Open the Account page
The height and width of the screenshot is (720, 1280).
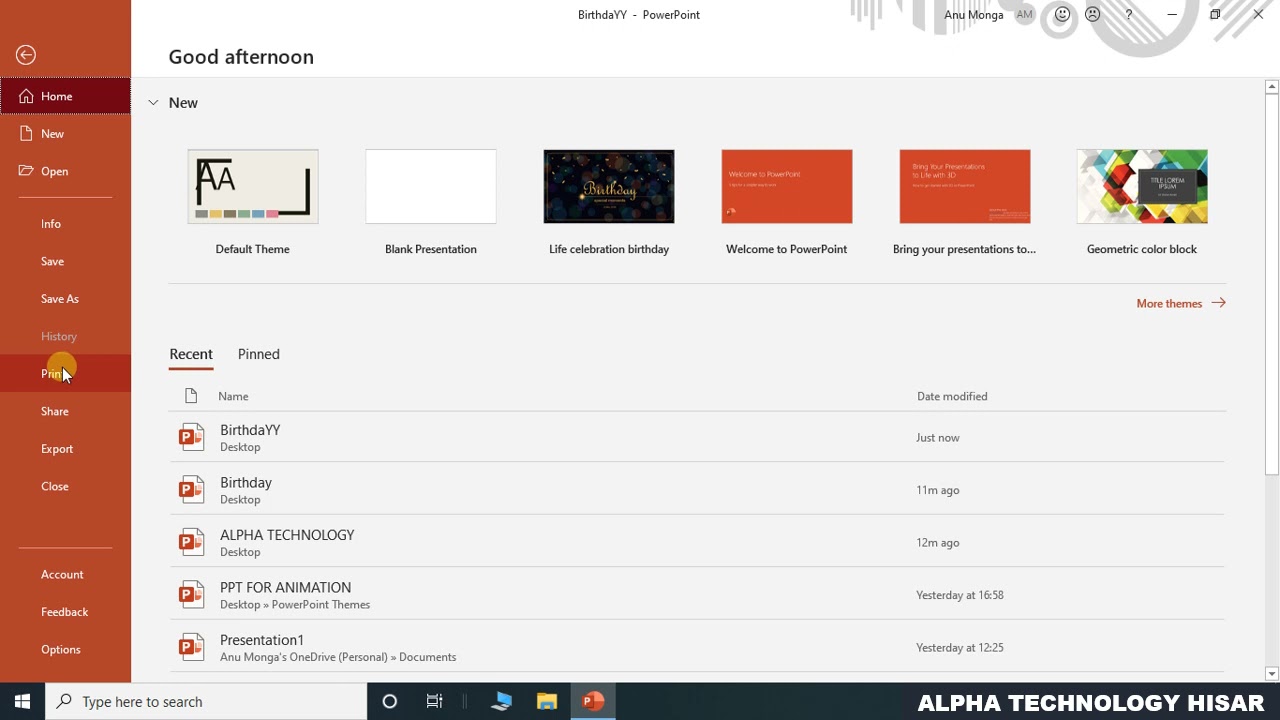[65, 574]
